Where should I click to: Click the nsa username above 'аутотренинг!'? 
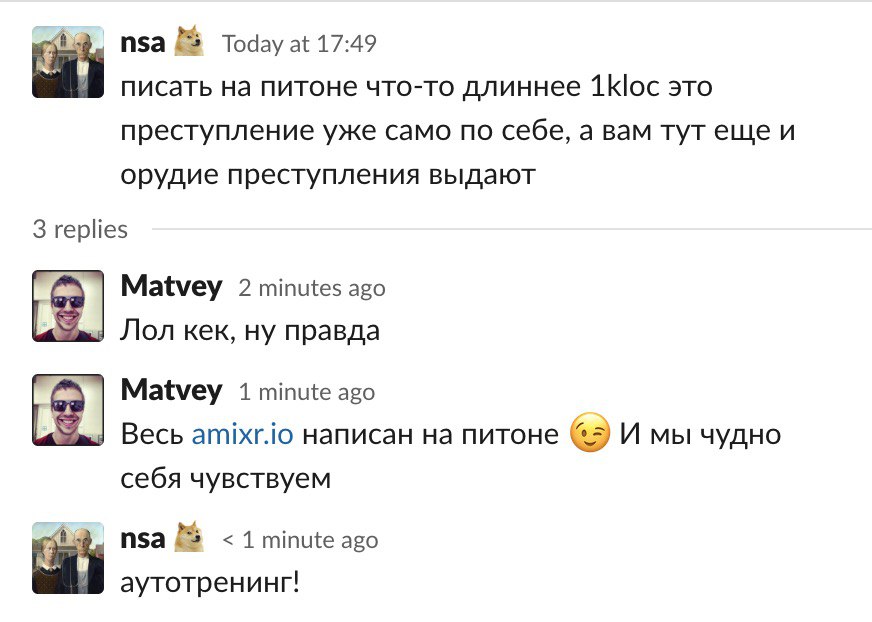coord(143,538)
